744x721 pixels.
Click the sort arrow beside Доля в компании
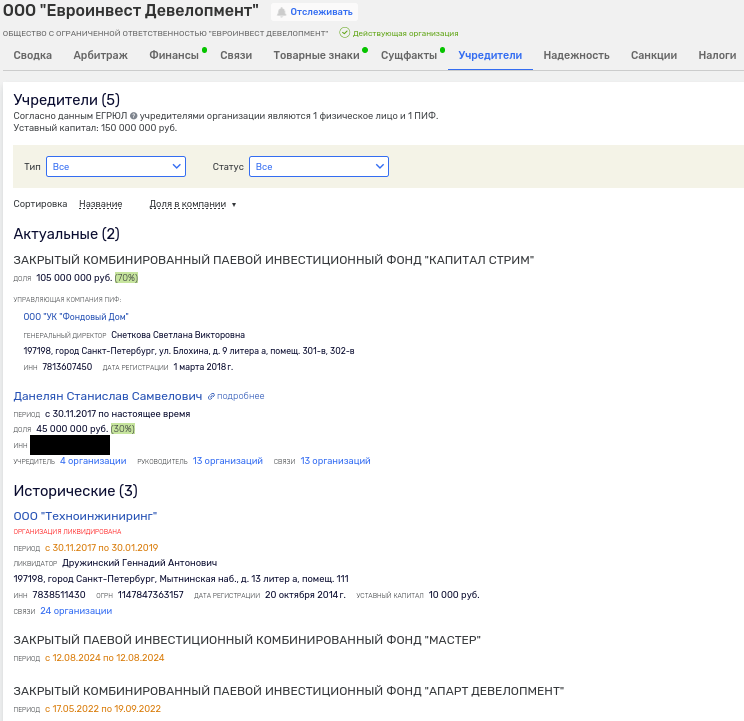click(234, 205)
